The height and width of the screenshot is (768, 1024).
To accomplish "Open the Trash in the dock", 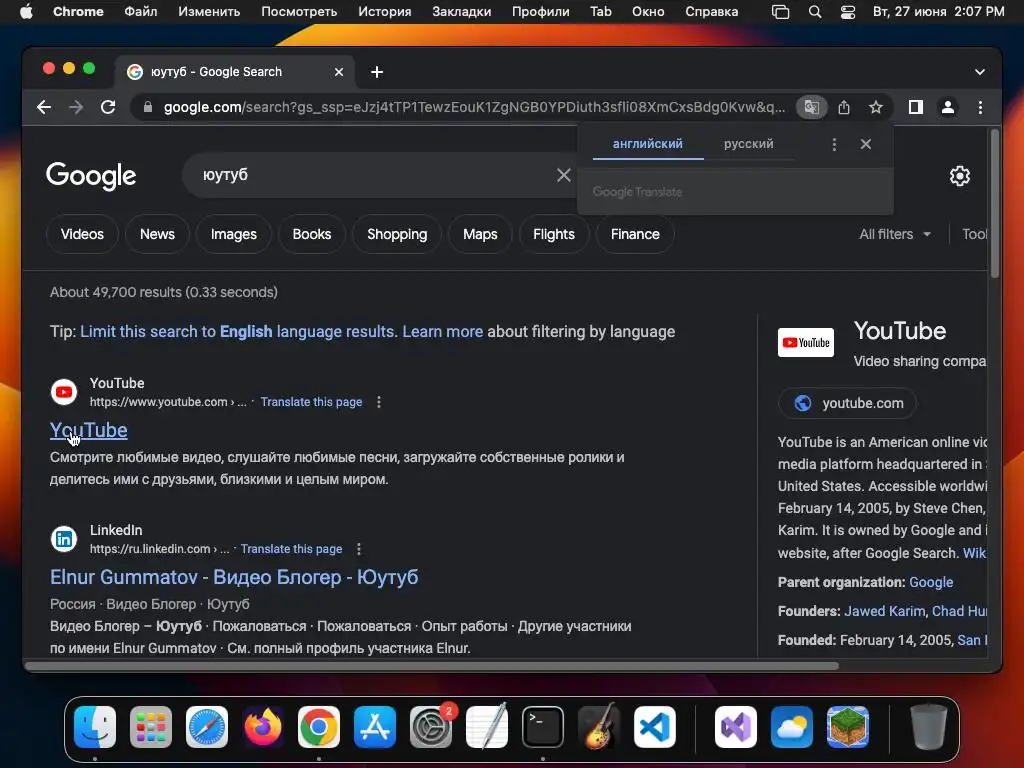I will tap(929, 727).
